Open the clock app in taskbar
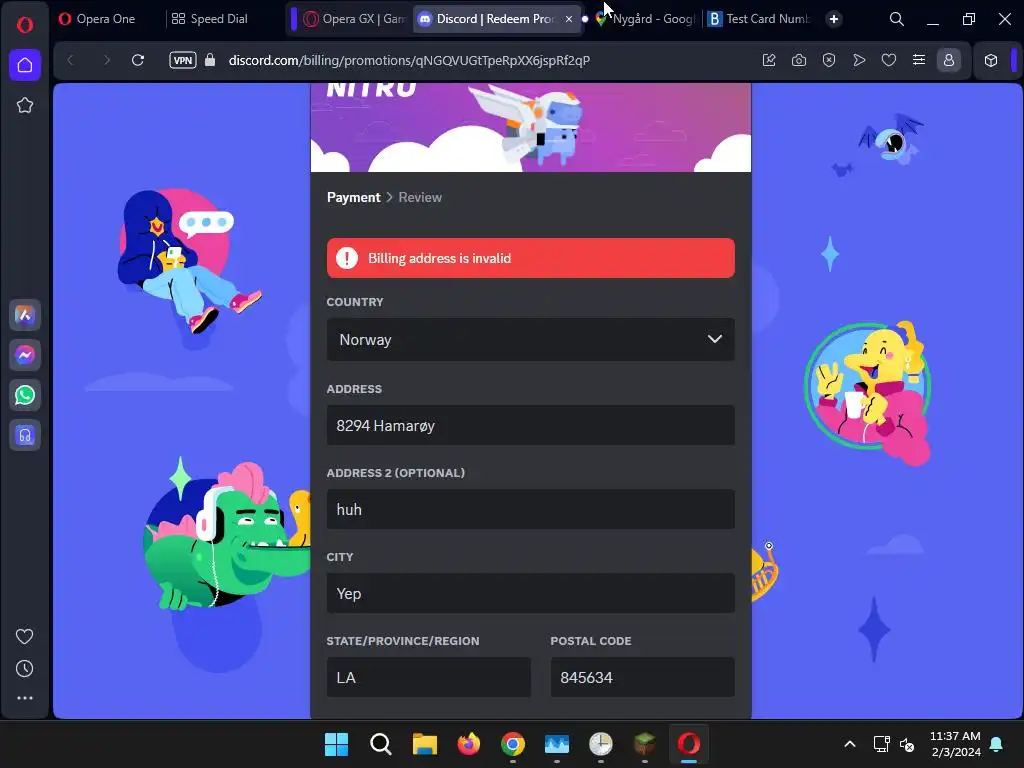Image resolution: width=1024 pixels, height=768 pixels. tap(601, 743)
